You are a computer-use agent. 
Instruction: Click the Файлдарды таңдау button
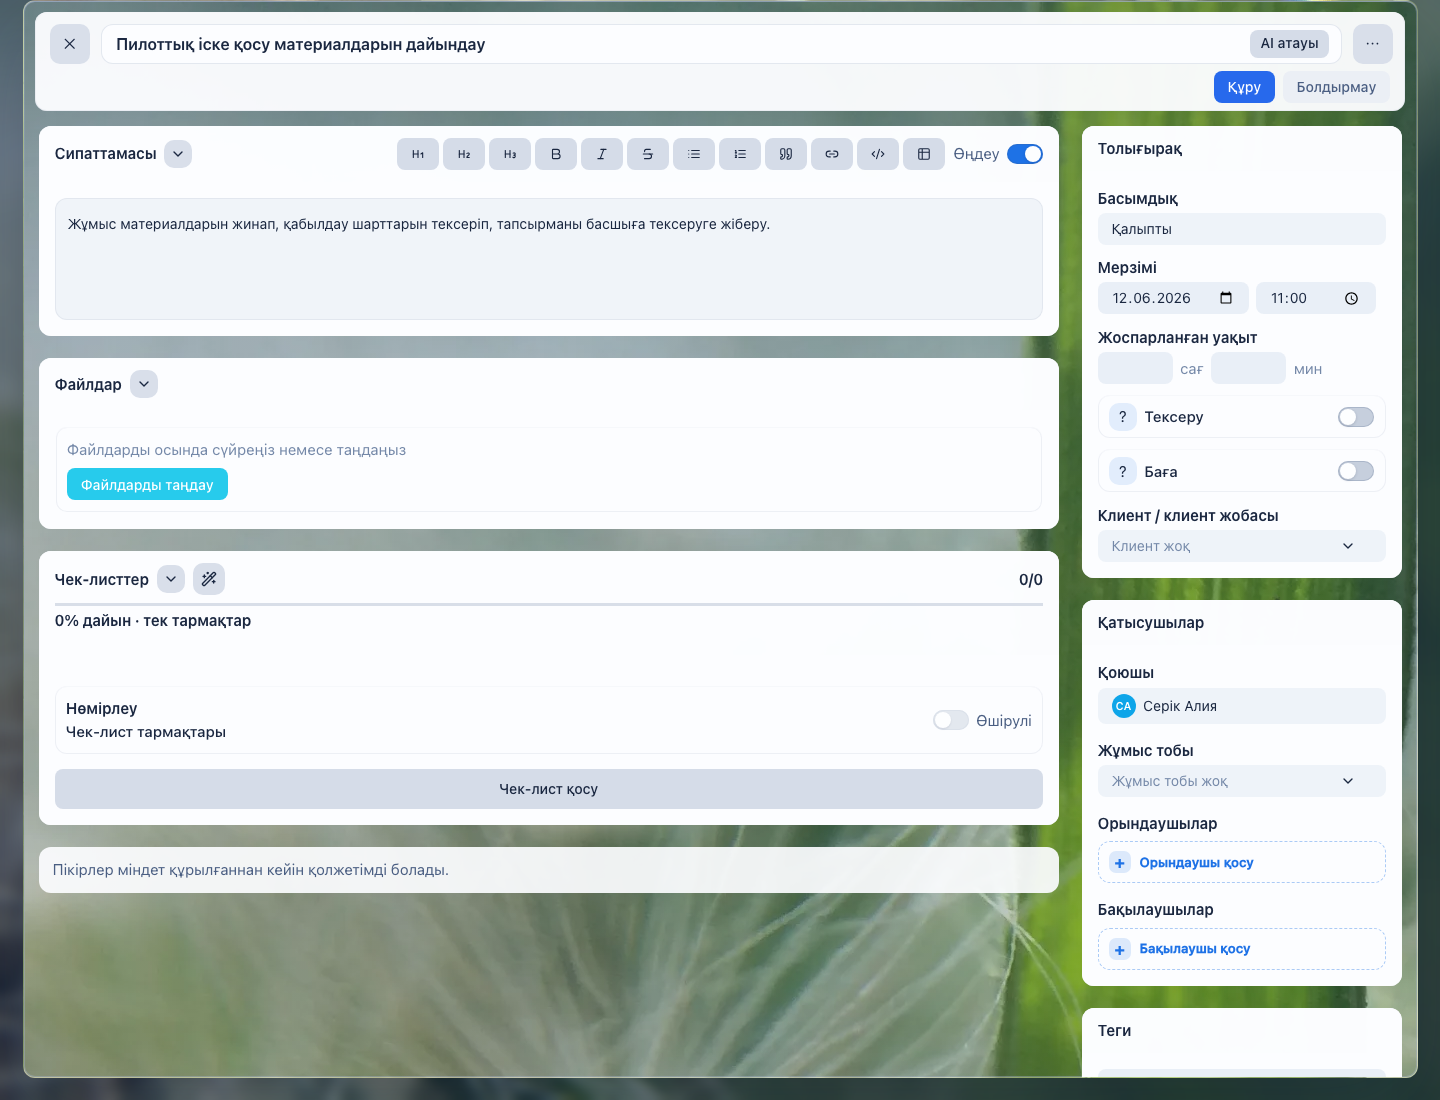tap(147, 484)
